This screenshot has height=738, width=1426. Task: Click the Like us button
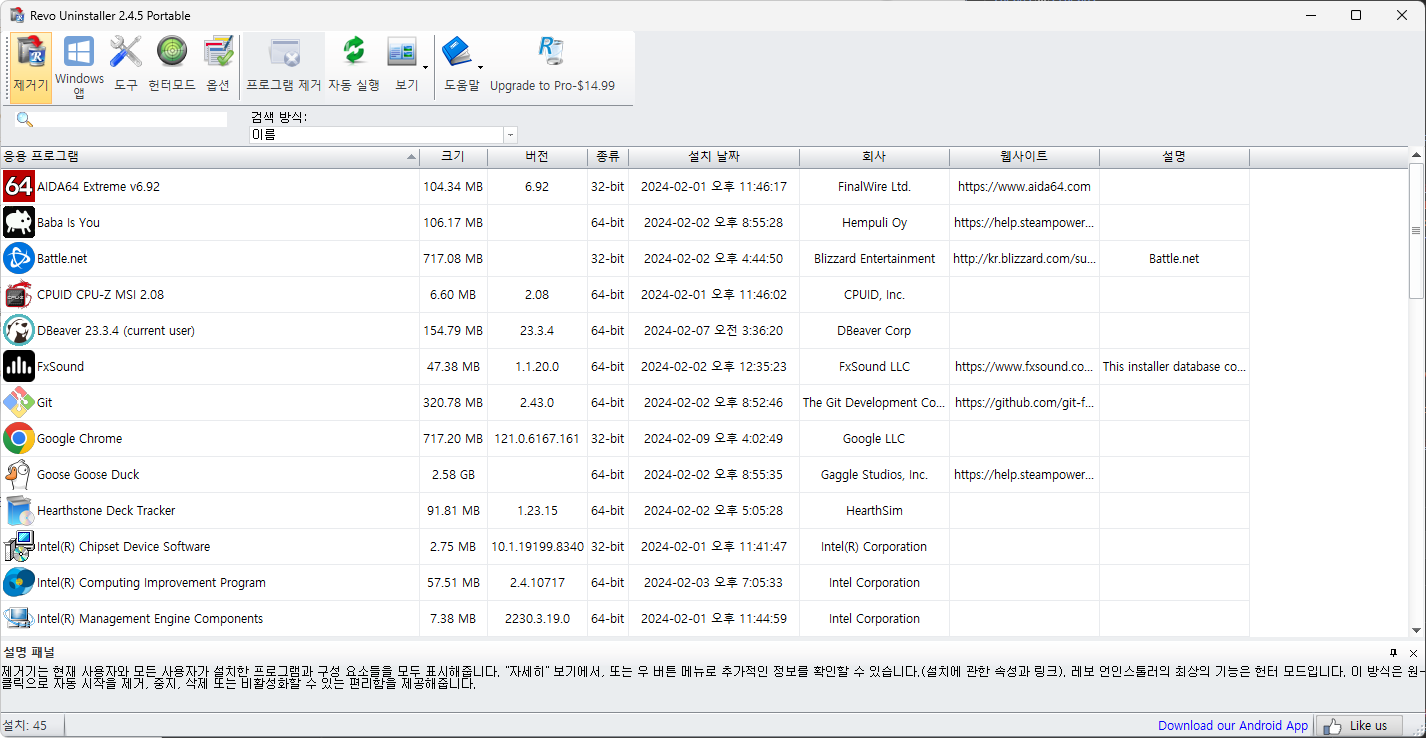pyautogui.click(x=1357, y=726)
